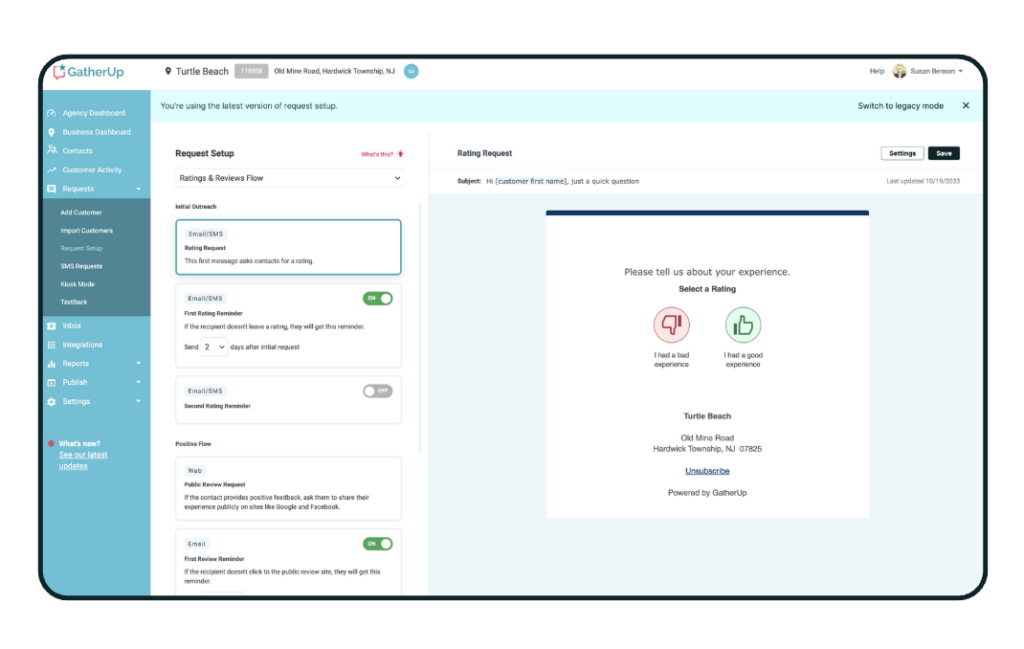Close the latest version banner
This screenshot has height=649, width=1024.
[x=965, y=105]
